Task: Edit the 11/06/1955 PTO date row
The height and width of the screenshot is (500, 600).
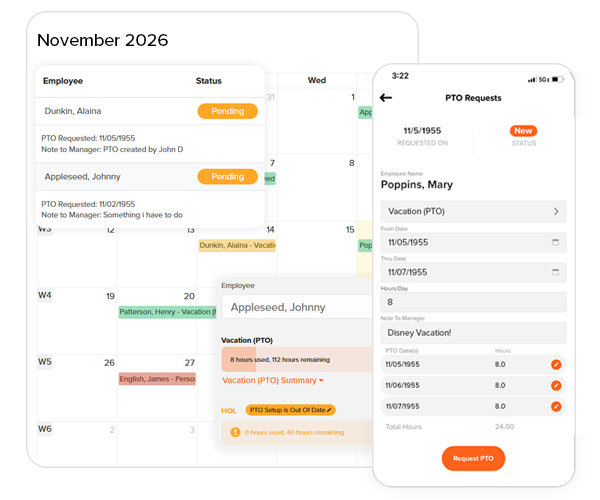Action: pos(556,386)
